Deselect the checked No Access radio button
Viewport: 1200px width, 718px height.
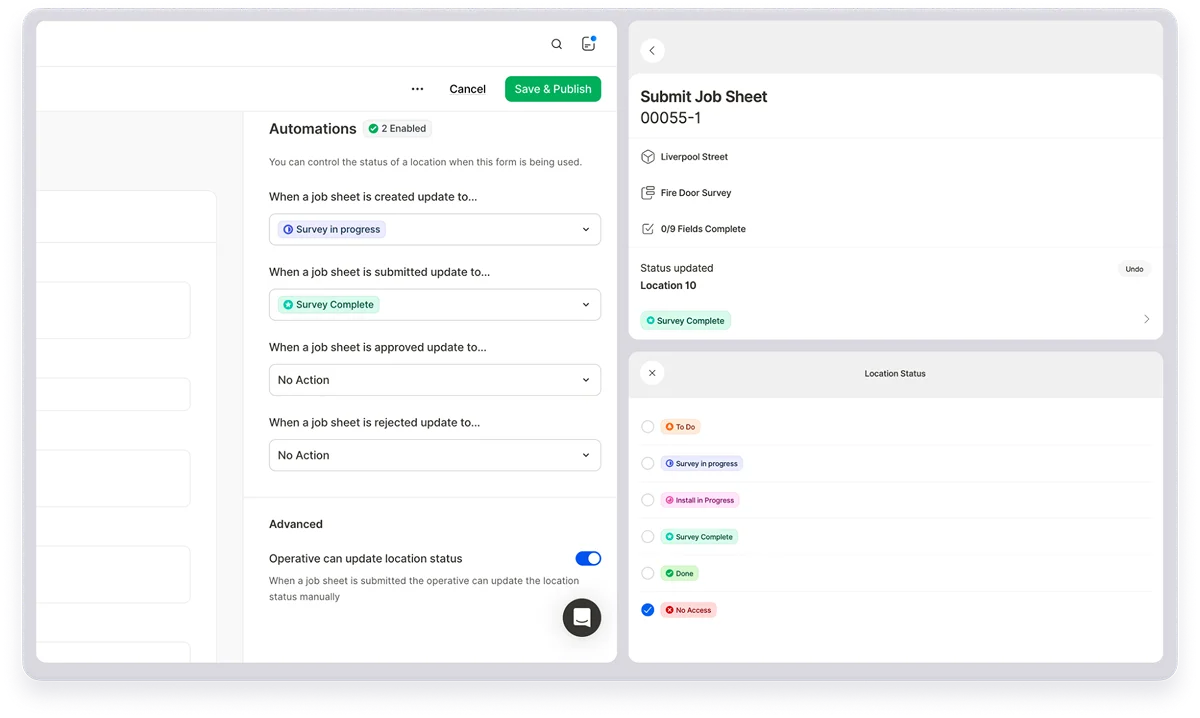[648, 610]
